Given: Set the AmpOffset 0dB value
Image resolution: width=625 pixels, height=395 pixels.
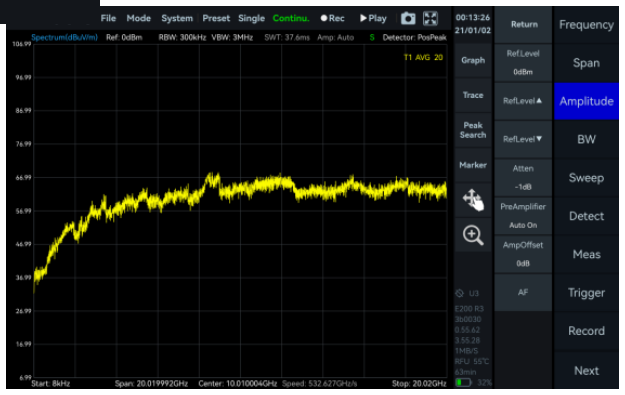Looking at the screenshot, I should click(x=524, y=254).
